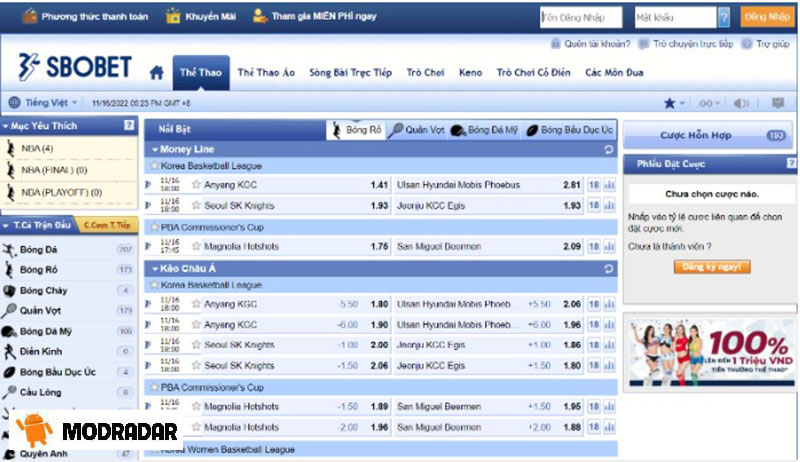Refresh the Money Line section
This screenshot has height=462, width=800.
click(608, 149)
